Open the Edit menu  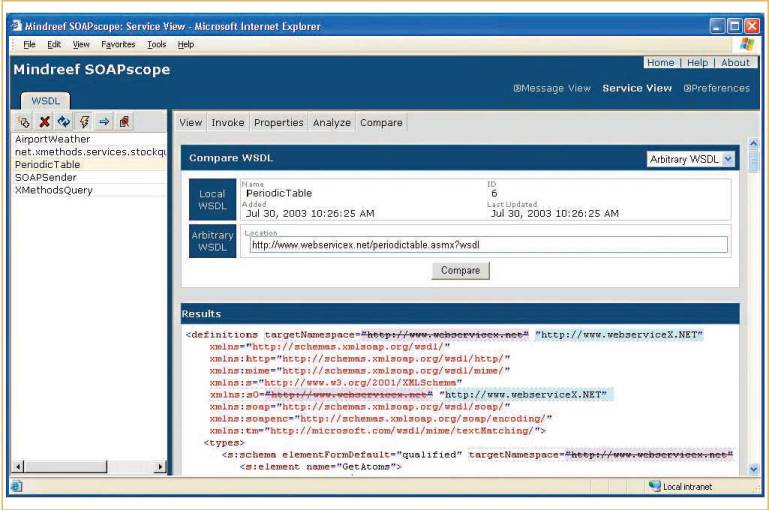tap(54, 44)
